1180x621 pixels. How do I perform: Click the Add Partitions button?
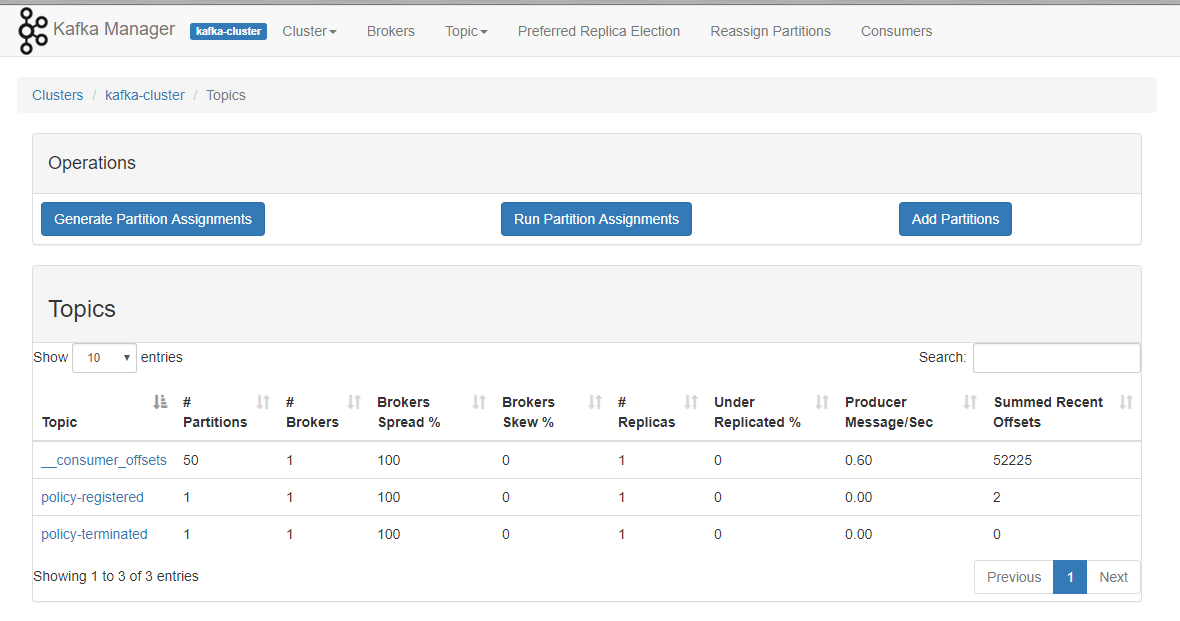955,219
